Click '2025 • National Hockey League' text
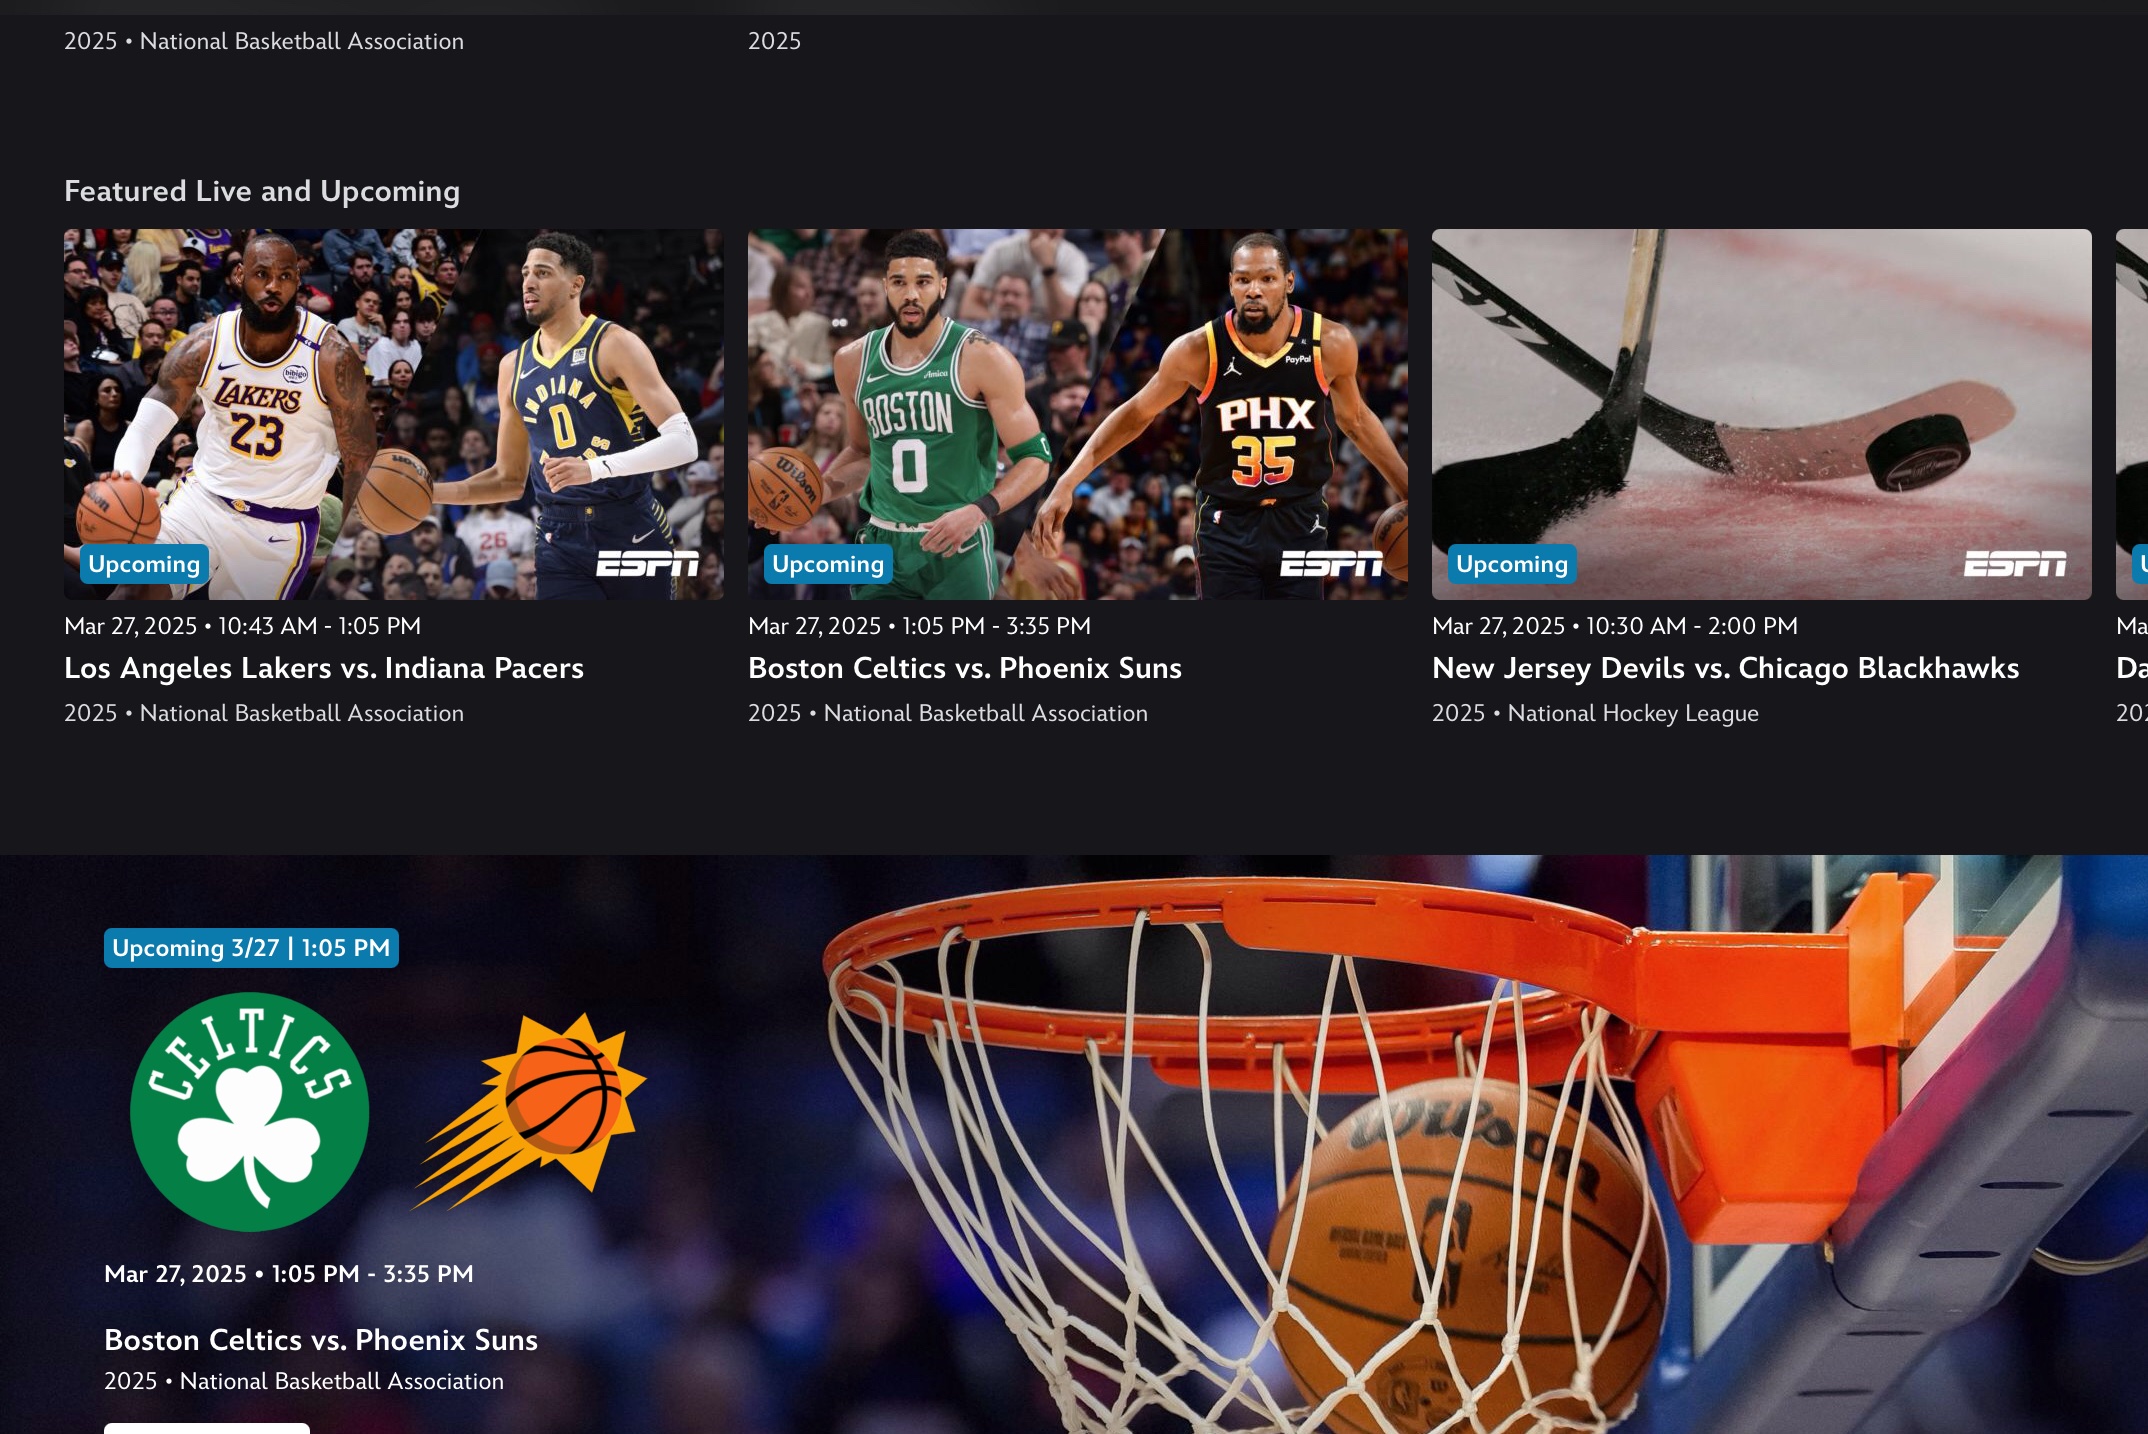 (1595, 713)
